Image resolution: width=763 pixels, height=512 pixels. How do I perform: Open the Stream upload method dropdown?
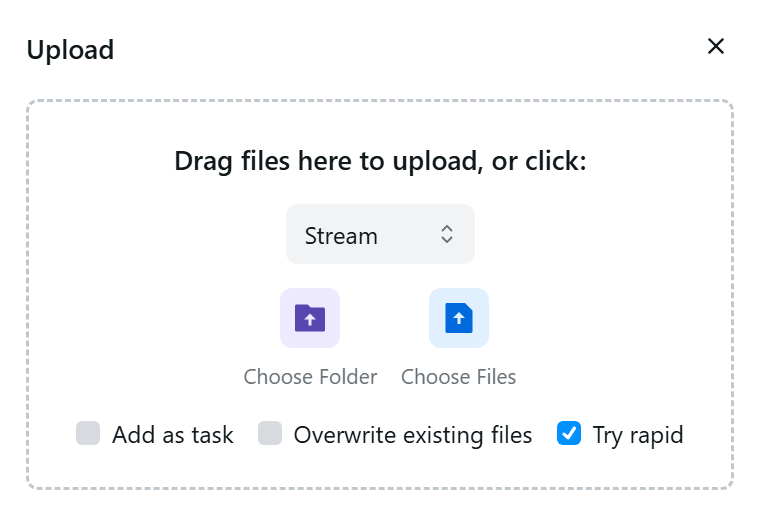(x=380, y=235)
